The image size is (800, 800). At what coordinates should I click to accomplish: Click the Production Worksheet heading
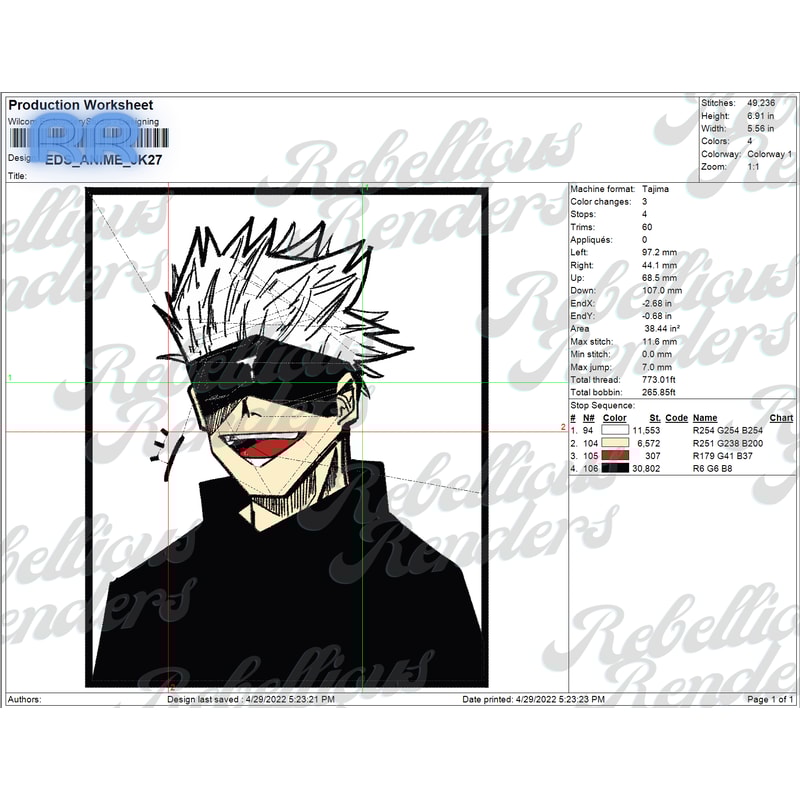(80, 104)
